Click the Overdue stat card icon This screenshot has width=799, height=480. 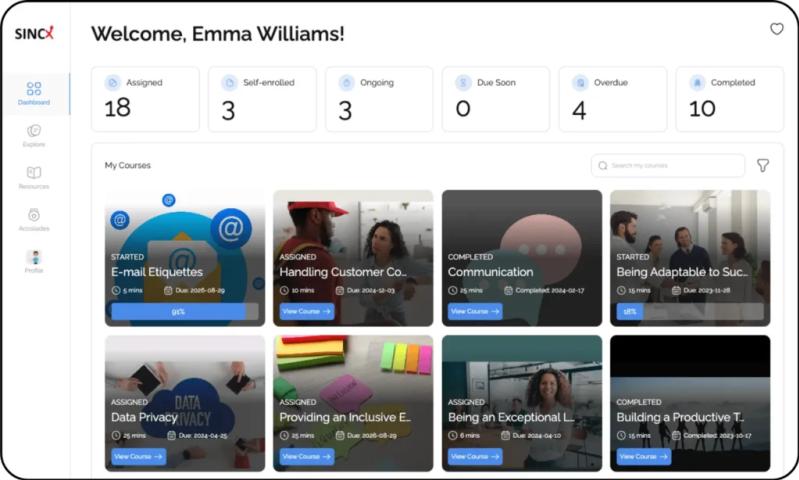[580, 83]
